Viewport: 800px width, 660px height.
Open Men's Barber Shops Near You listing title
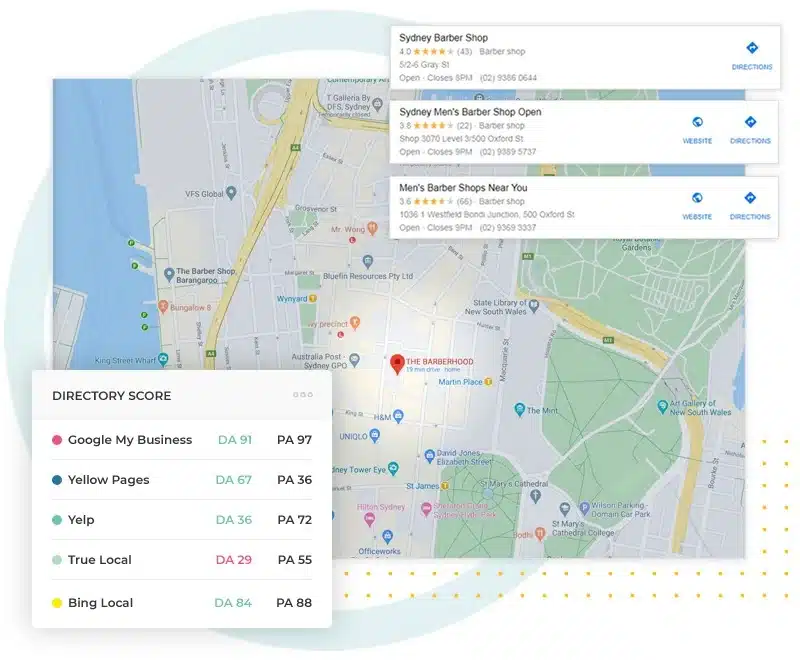(463, 188)
